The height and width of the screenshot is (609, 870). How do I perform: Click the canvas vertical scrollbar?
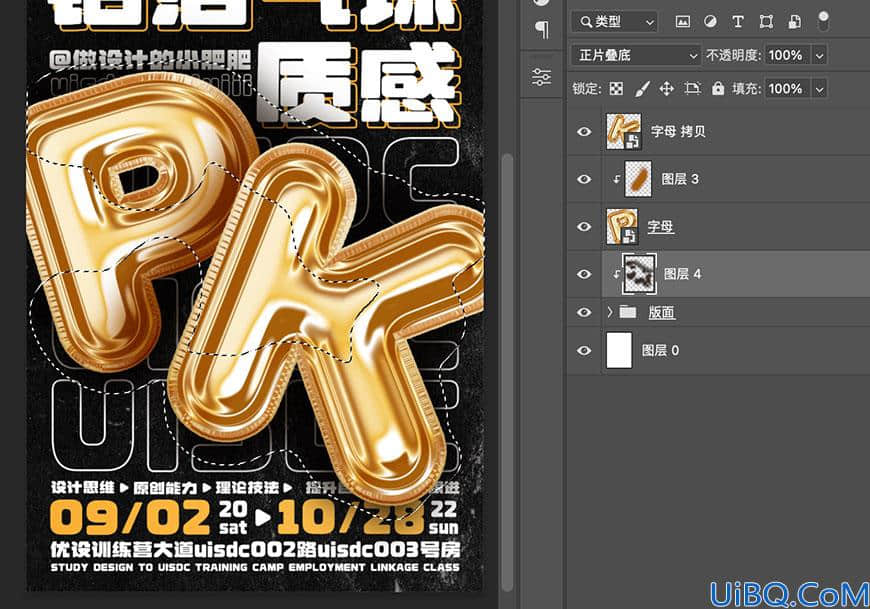(507, 372)
